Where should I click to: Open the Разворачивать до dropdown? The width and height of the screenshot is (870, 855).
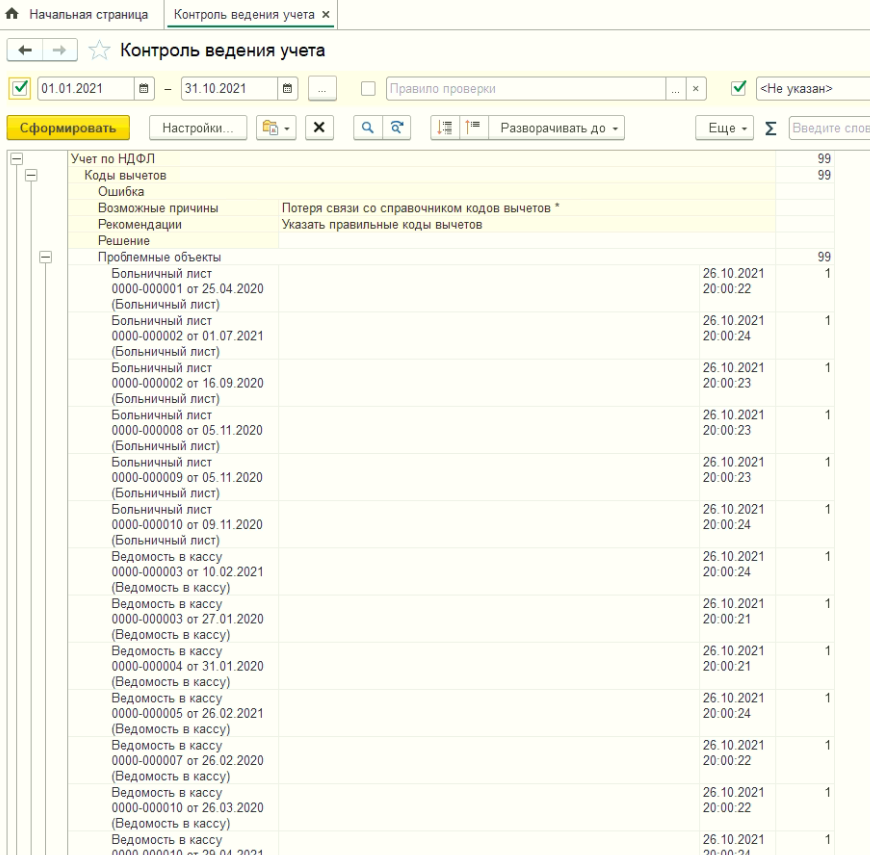click(x=560, y=128)
